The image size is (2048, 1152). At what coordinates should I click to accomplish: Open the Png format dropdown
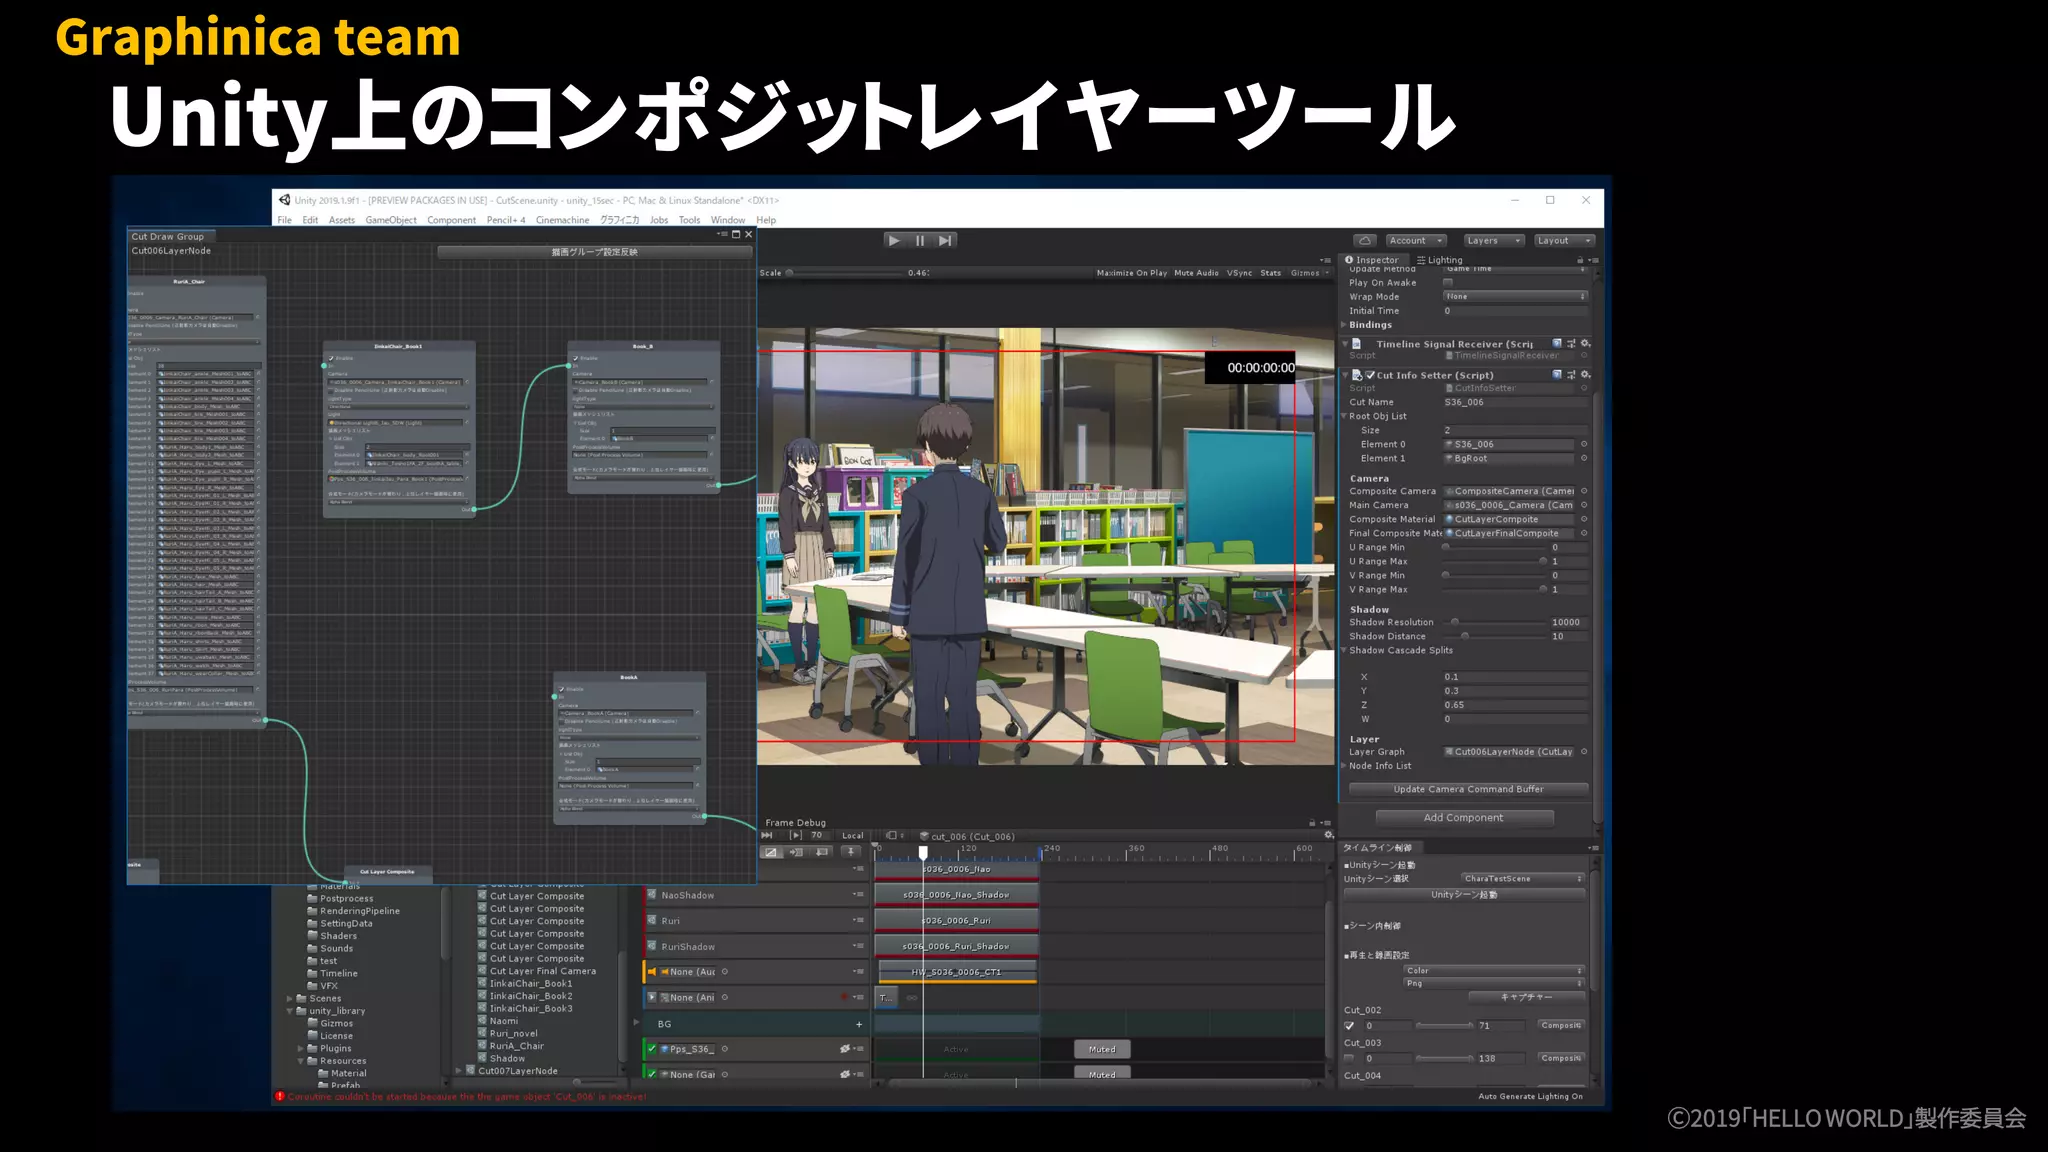click(x=1494, y=984)
